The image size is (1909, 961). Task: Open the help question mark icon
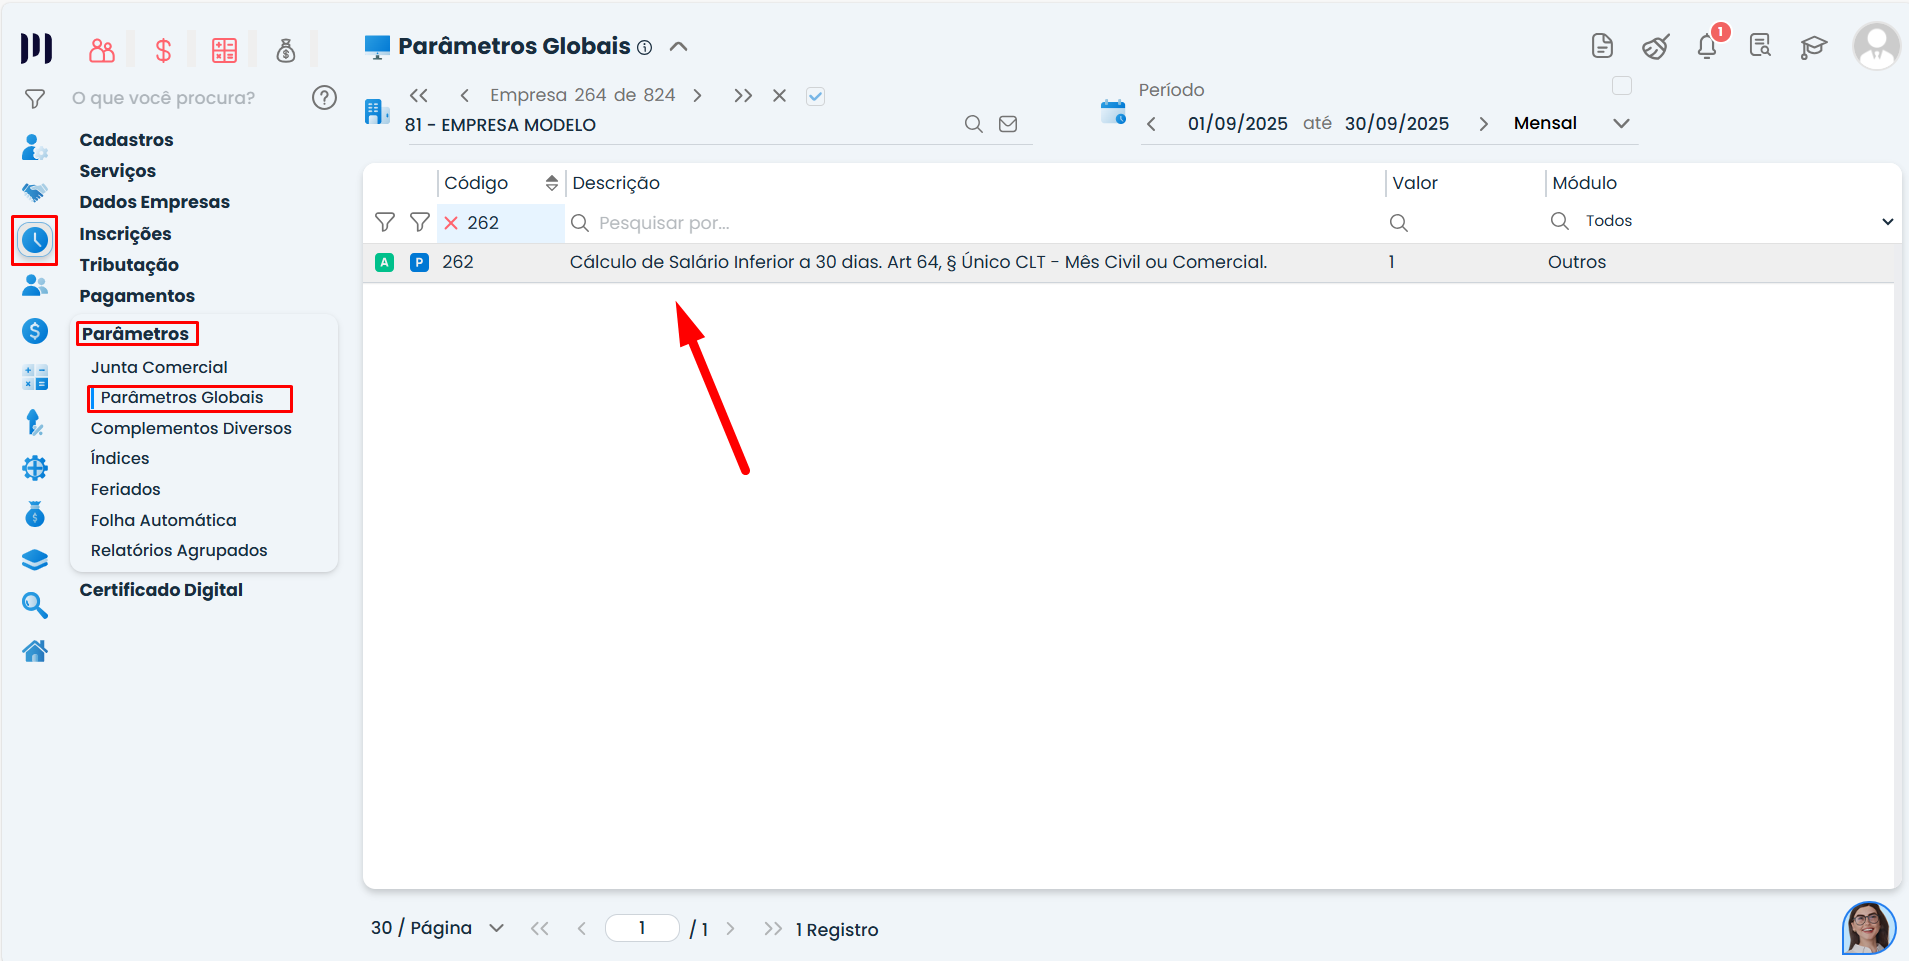tap(324, 97)
